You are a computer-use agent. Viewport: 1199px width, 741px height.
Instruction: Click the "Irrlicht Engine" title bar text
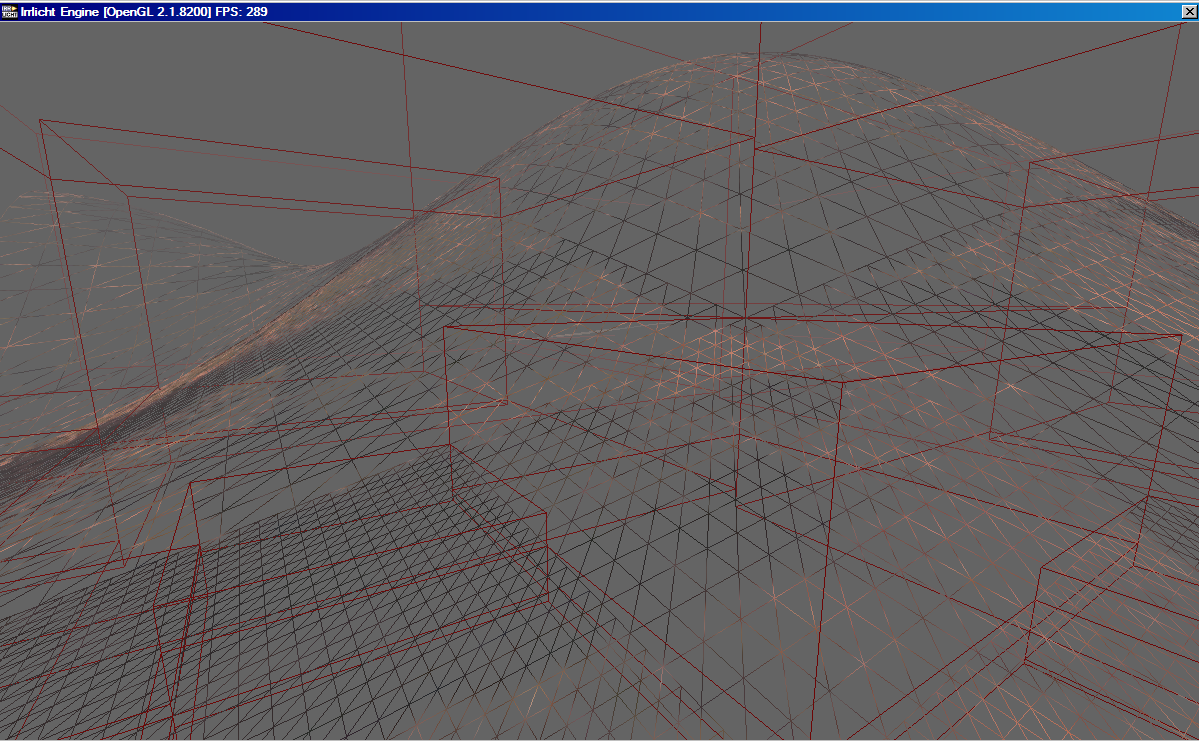(x=60, y=11)
